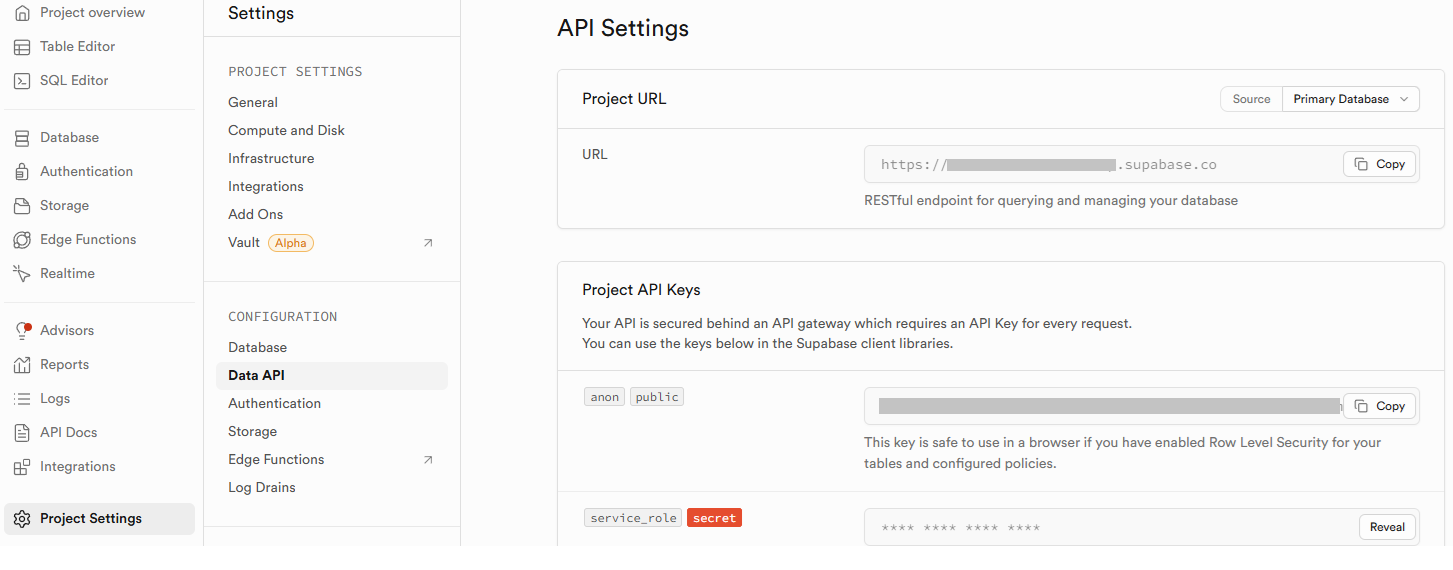The image size is (1453, 570).
Task: Select Compute and Disk settings
Action: pyautogui.click(x=286, y=131)
